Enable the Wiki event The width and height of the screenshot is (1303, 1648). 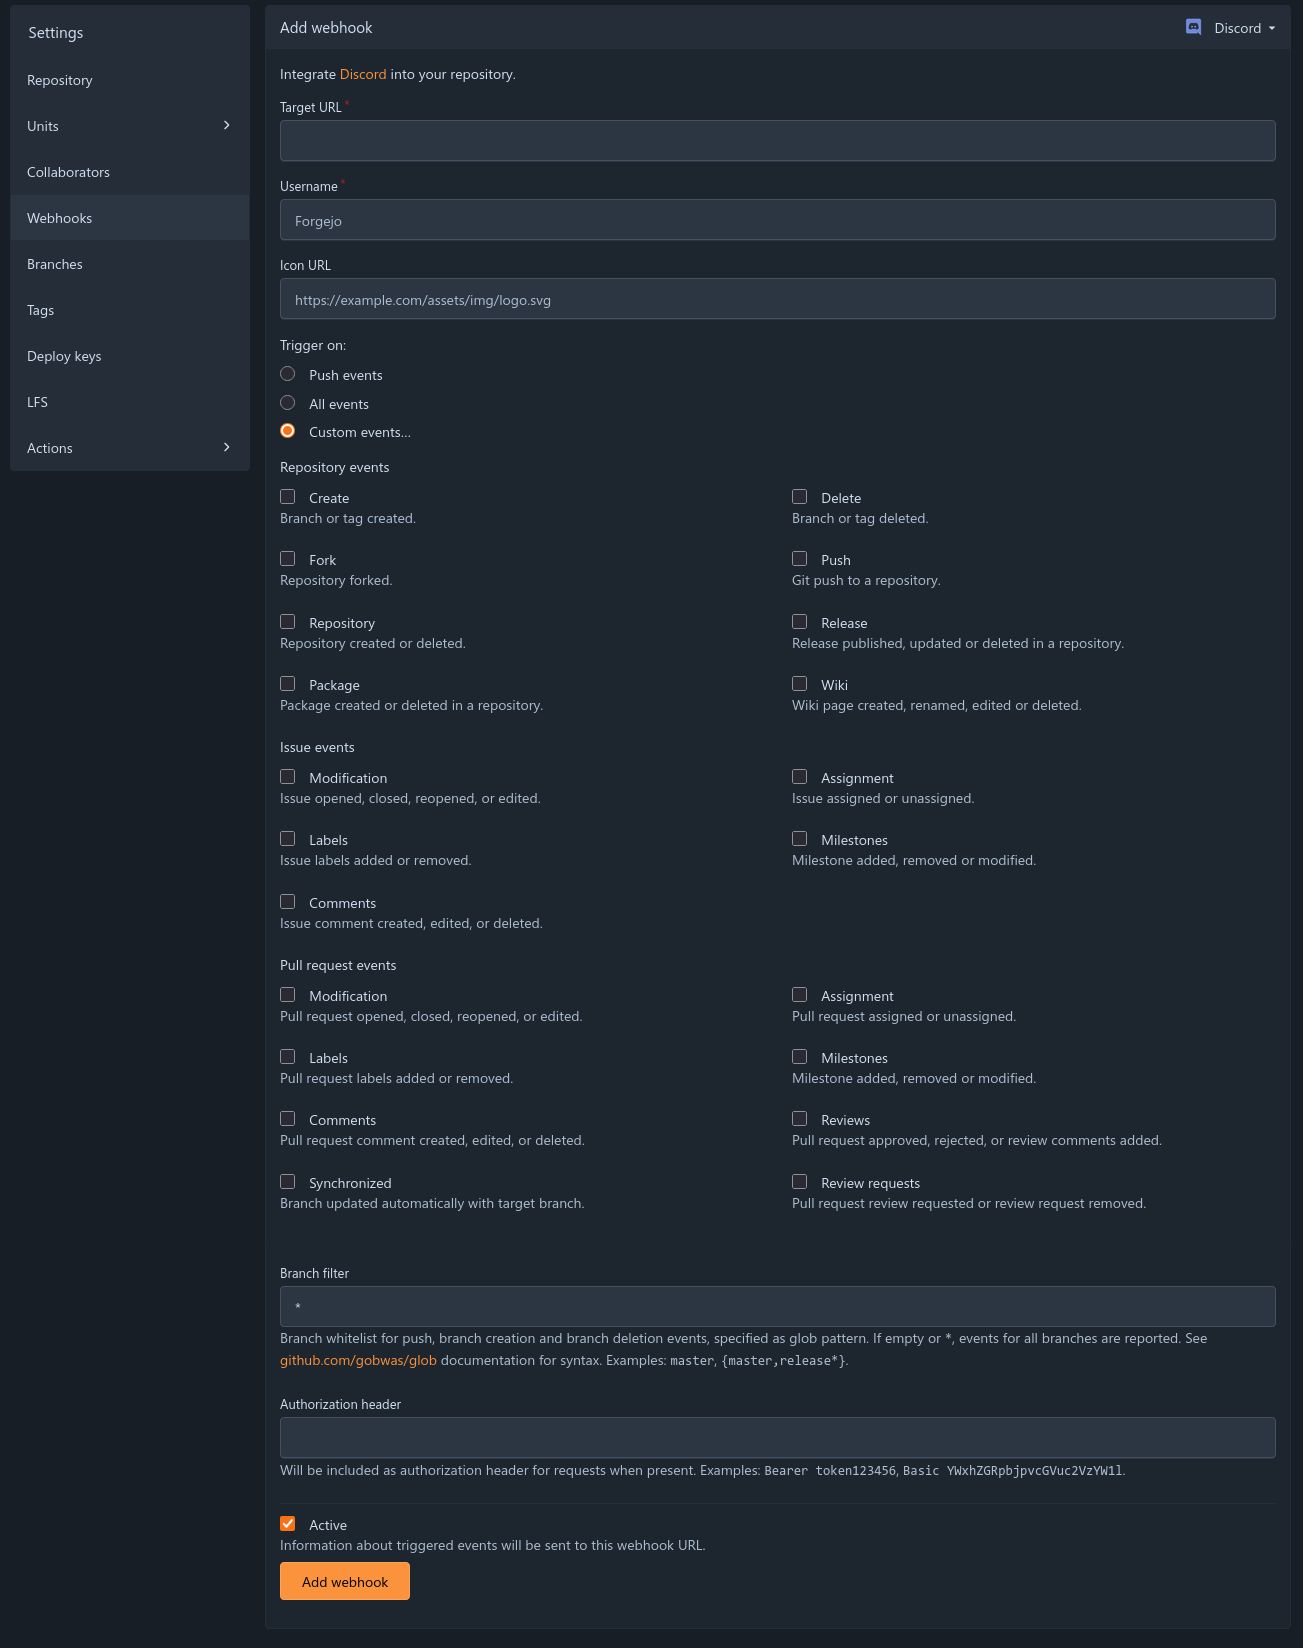coord(800,684)
